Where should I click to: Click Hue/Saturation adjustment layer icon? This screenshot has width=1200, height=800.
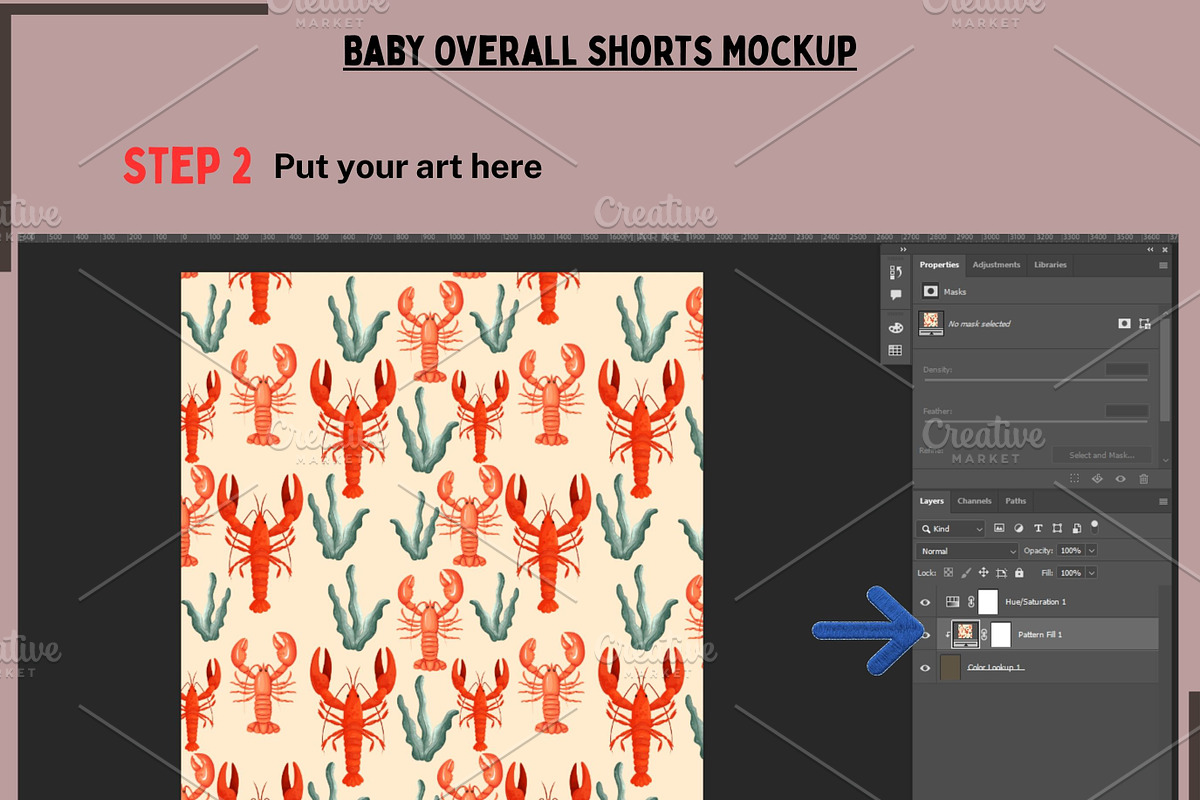click(x=952, y=601)
